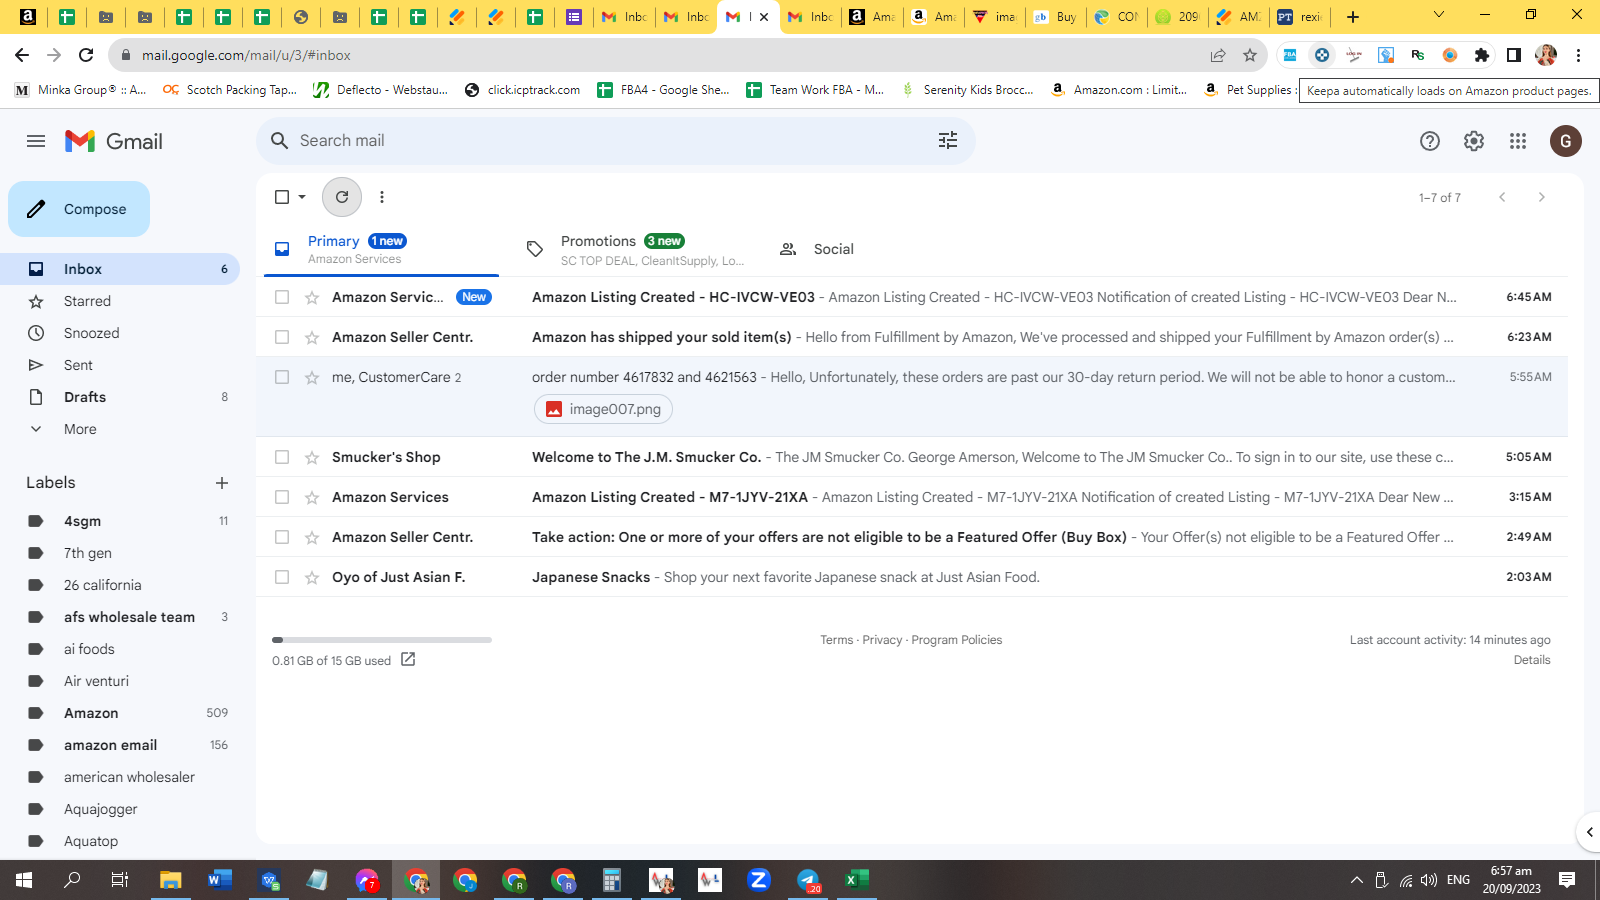
Task: Switch to the Primary tab
Action: [381, 249]
